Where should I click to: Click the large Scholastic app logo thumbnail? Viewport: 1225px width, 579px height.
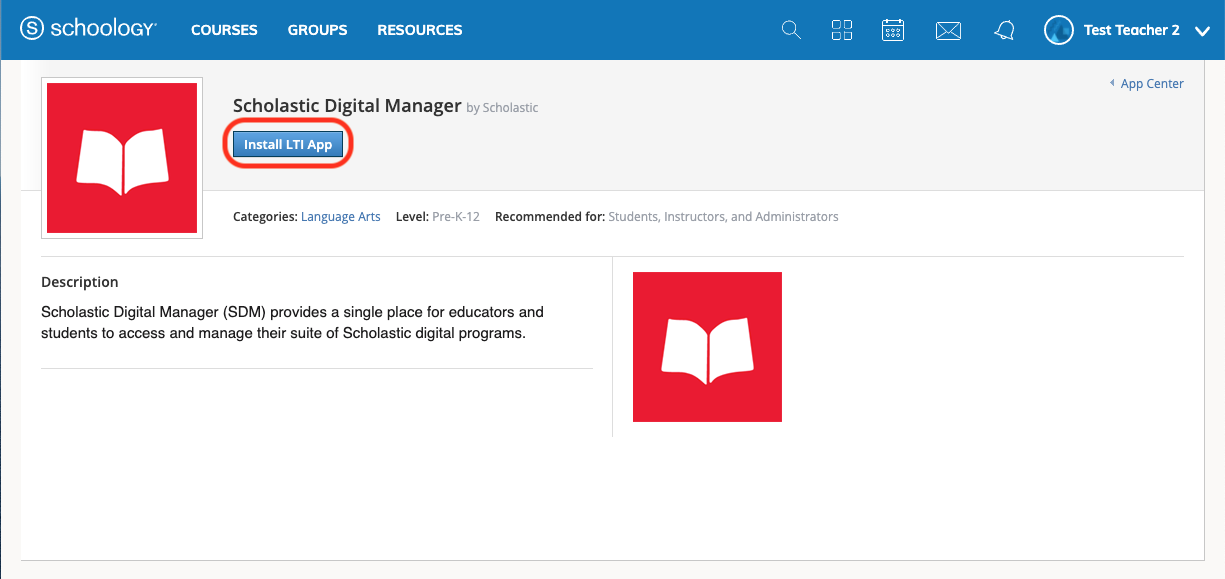point(122,158)
